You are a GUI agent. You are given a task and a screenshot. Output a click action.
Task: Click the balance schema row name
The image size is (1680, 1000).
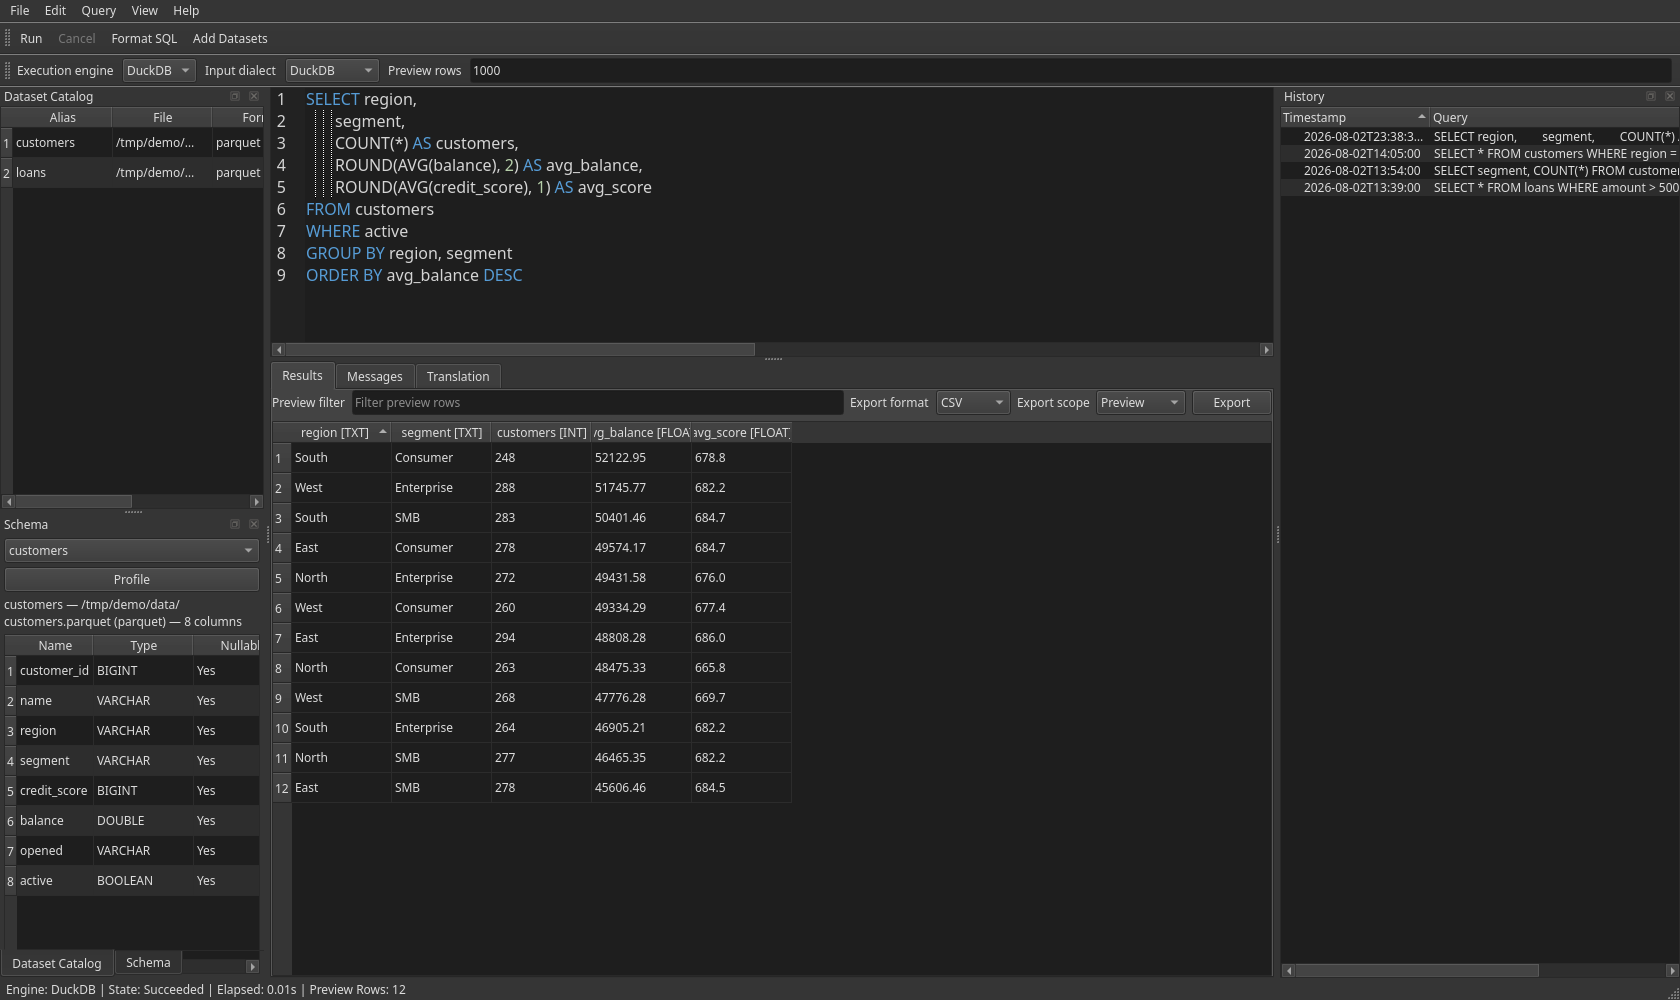click(x=42, y=821)
